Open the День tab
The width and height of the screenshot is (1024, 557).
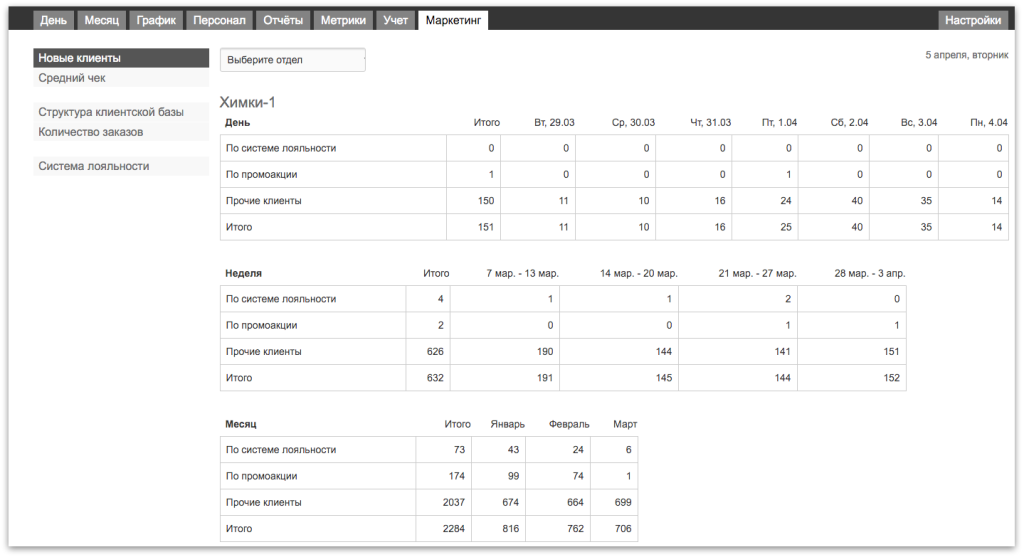54,20
